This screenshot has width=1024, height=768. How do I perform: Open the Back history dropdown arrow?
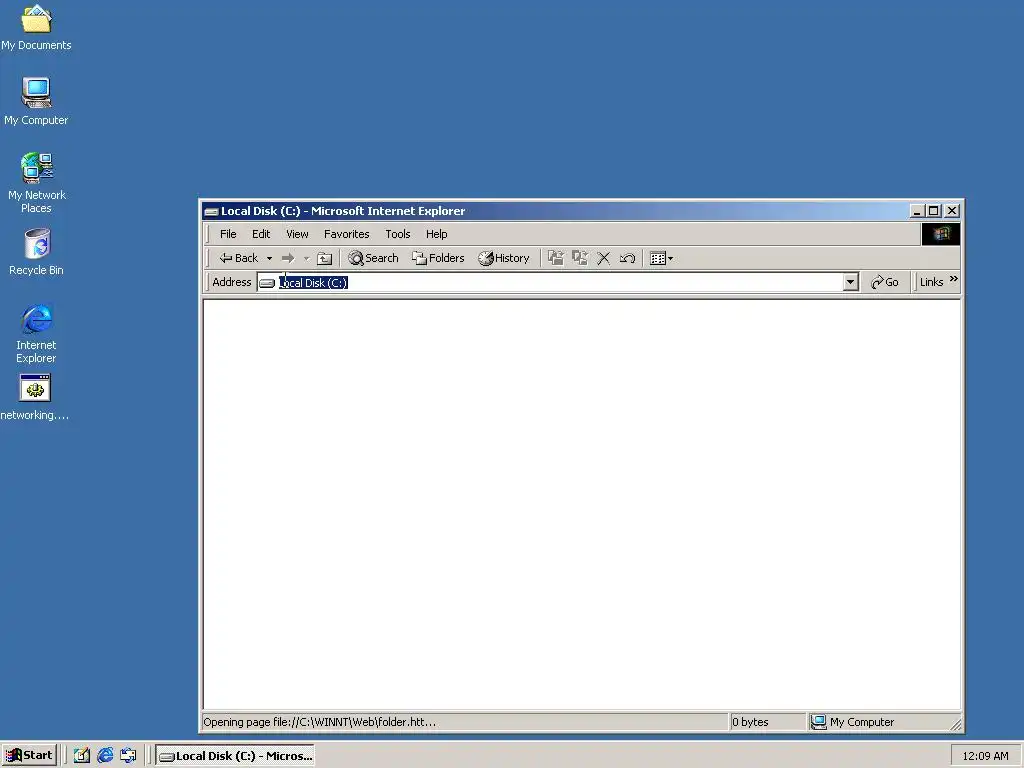pyautogui.click(x=269, y=259)
